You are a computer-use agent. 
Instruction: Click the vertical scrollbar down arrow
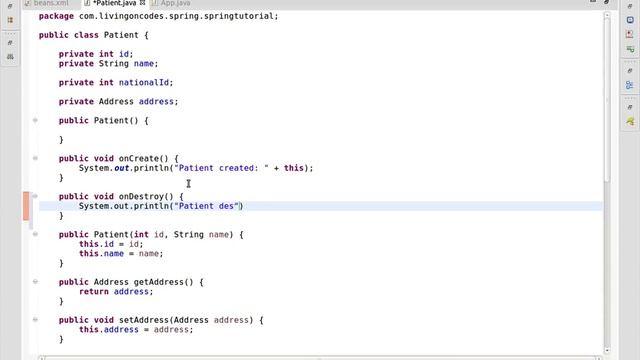tap(607, 350)
